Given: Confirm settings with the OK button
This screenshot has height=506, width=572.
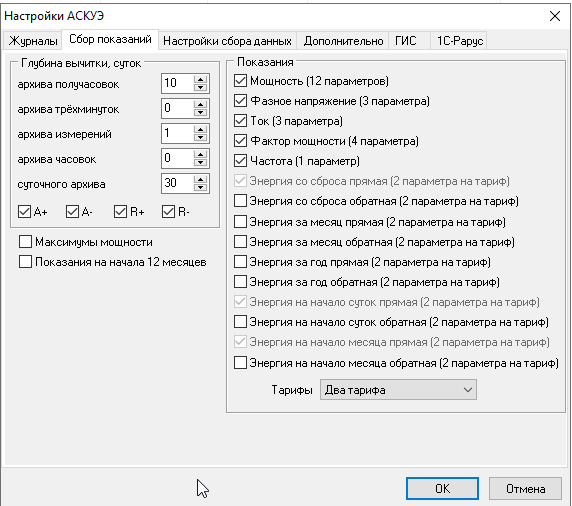Looking at the screenshot, I should [442, 488].
